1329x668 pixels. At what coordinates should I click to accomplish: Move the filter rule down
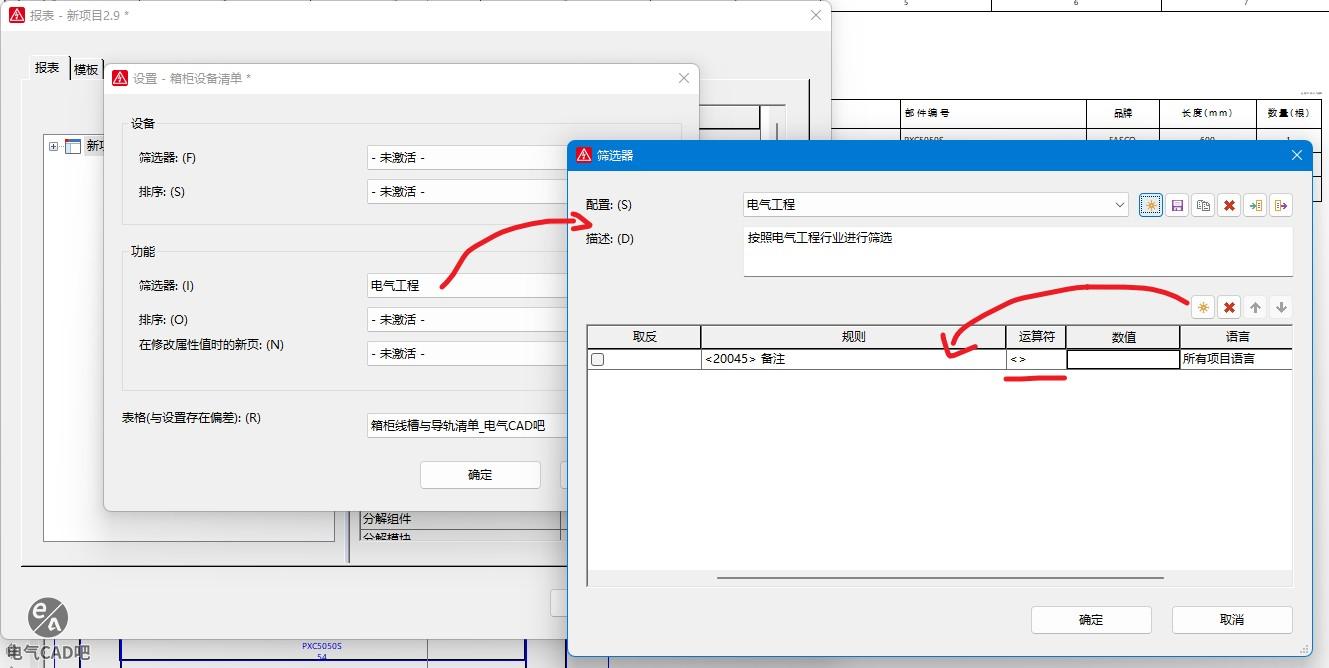coord(1281,308)
